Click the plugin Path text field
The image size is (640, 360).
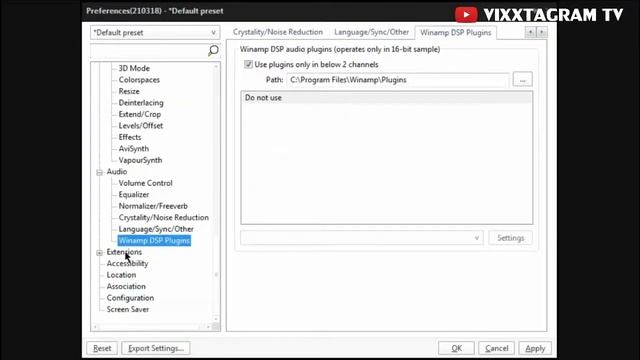398,80
